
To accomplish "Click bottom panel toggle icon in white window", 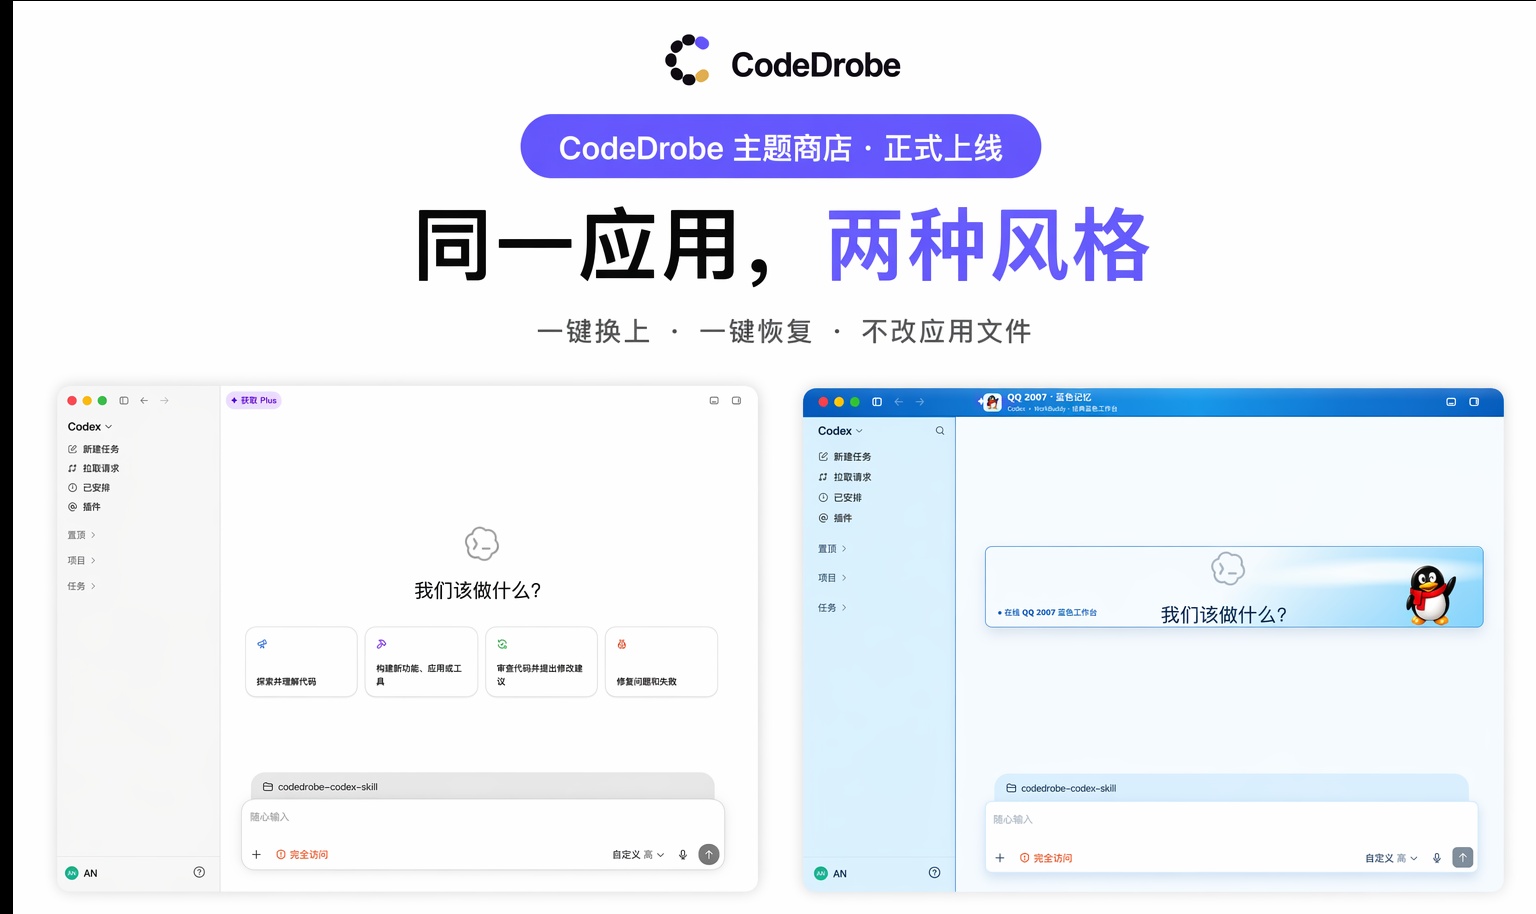I will point(714,400).
